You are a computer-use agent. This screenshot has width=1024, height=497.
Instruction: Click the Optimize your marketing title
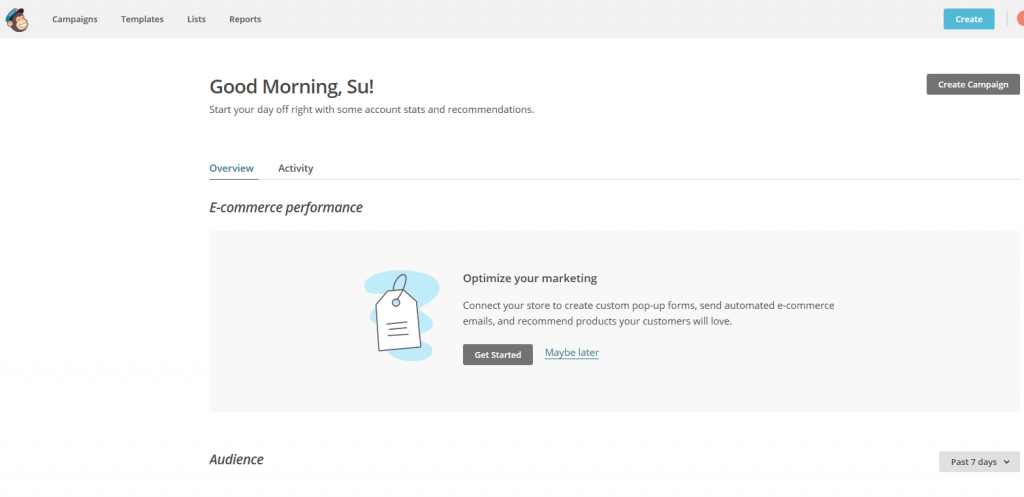click(x=529, y=278)
